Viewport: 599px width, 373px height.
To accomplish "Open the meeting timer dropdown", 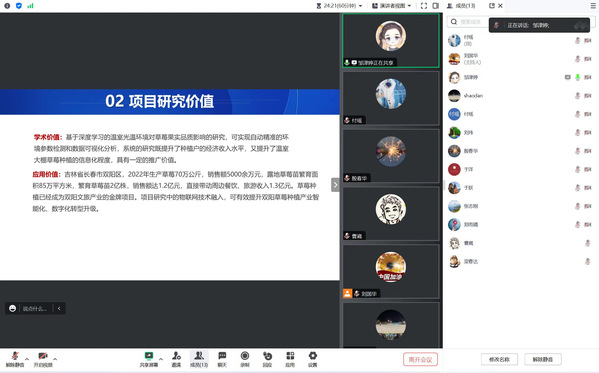I will pyautogui.click(x=339, y=6).
